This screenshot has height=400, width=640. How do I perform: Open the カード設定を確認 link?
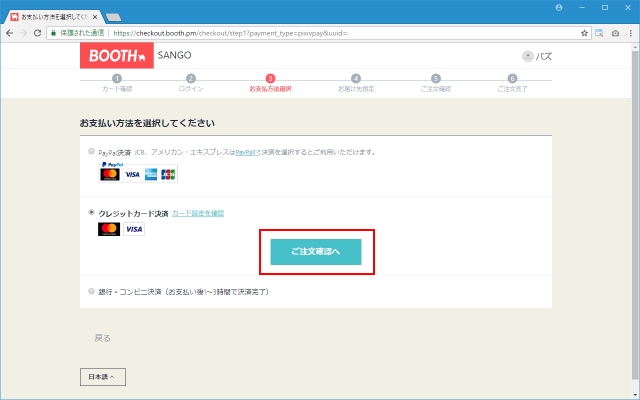(x=198, y=213)
